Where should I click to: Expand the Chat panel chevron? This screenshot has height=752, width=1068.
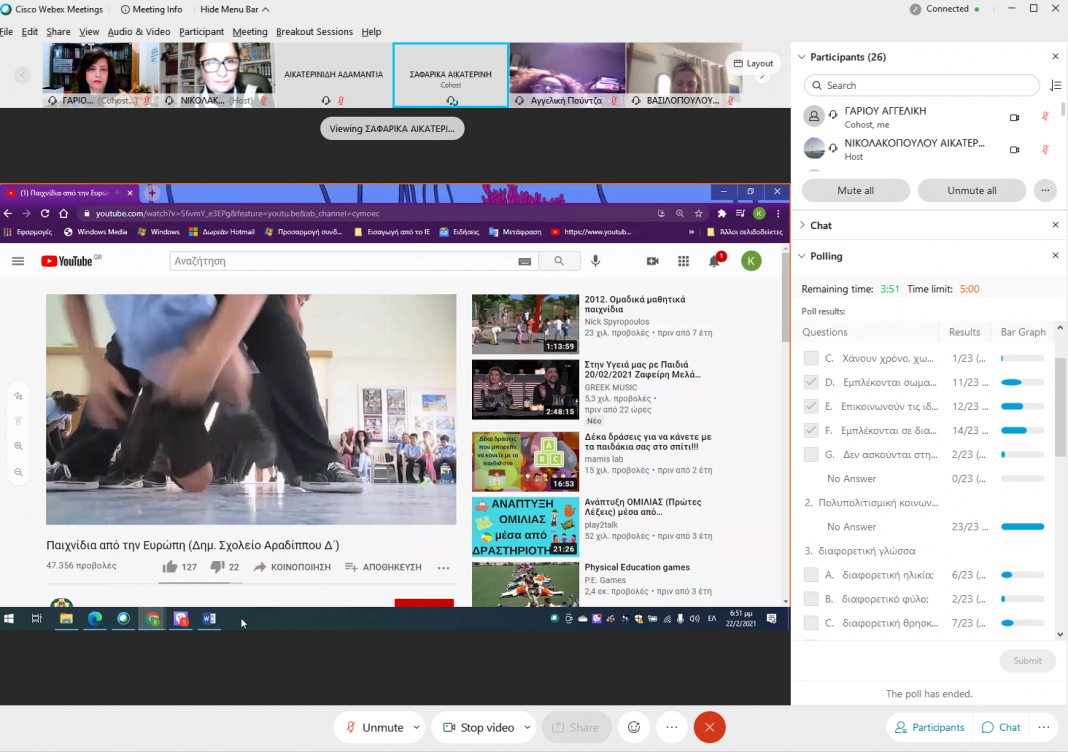point(802,225)
